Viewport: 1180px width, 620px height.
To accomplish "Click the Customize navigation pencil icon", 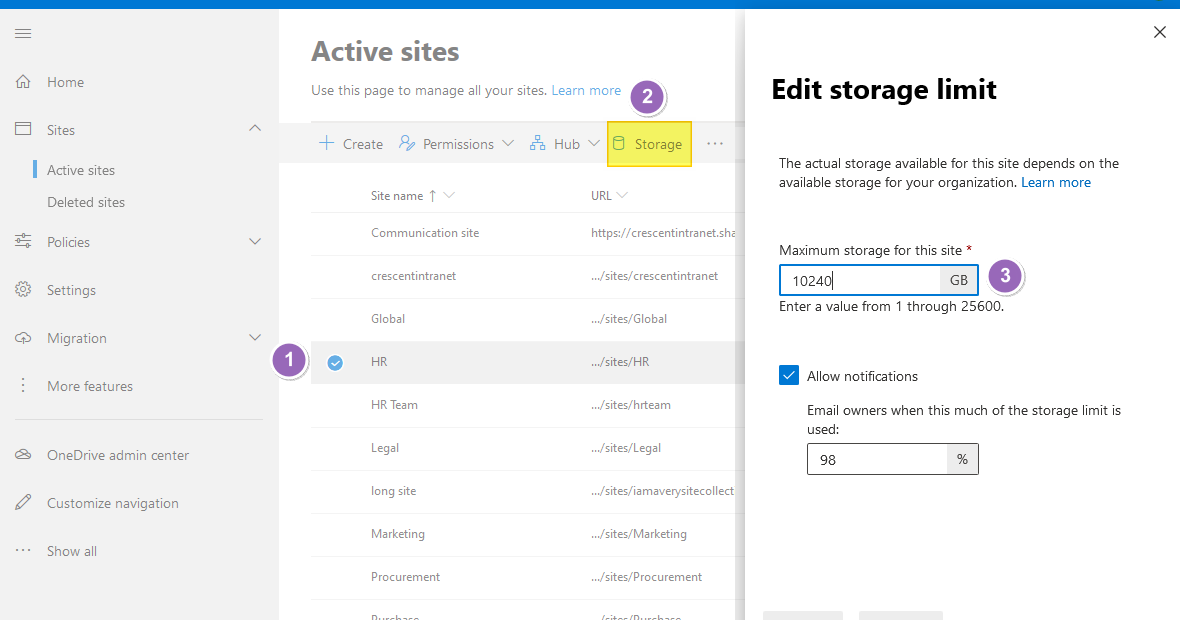I will [x=23, y=503].
